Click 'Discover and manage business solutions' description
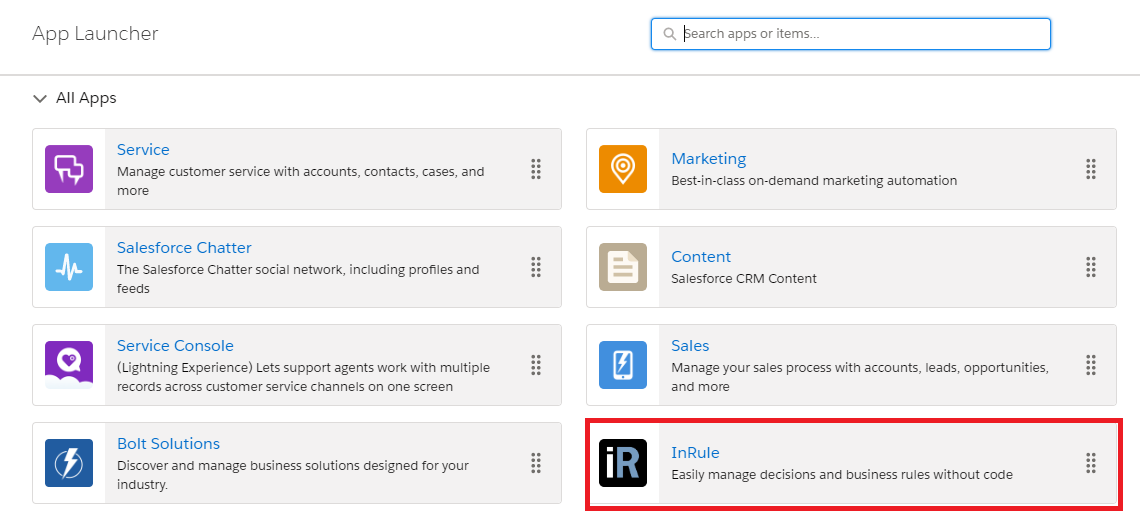The width and height of the screenshot is (1140, 522). click(293, 475)
